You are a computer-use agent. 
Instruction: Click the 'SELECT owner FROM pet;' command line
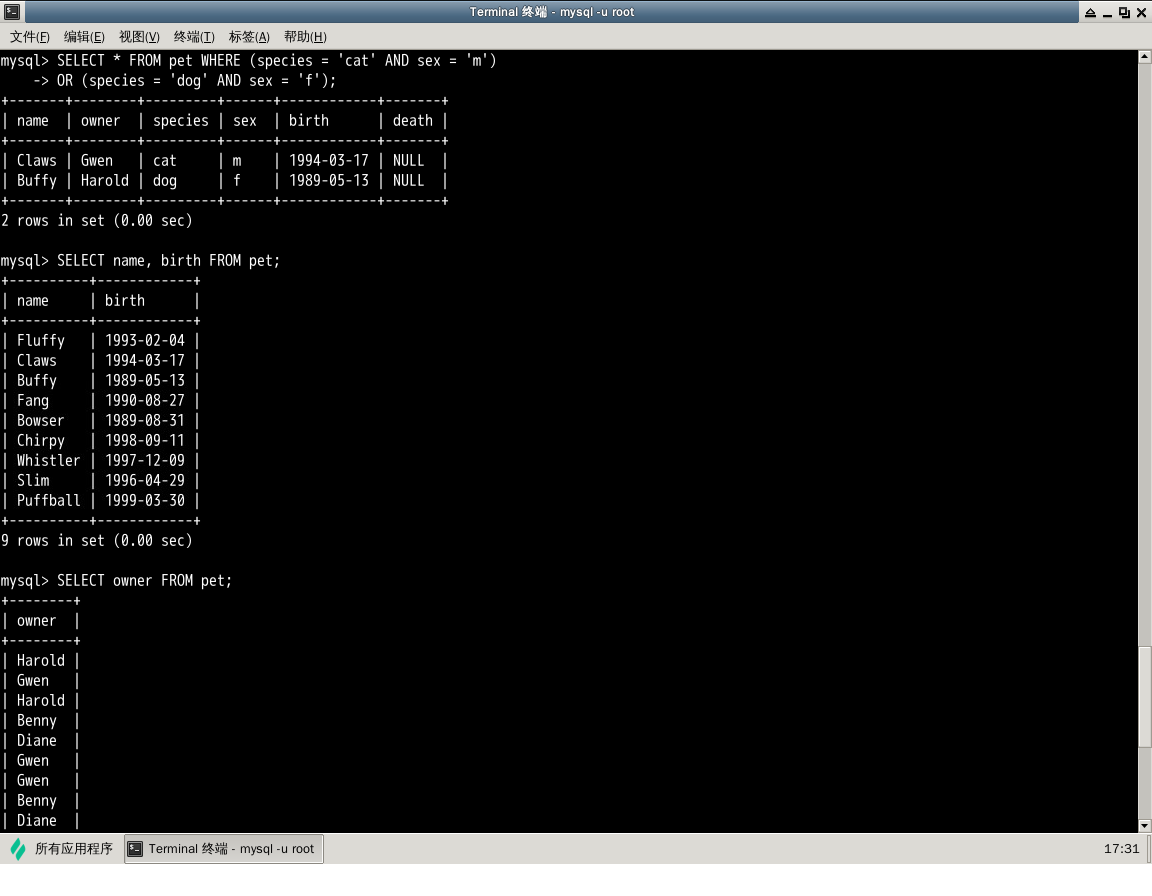tap(144, 580)
